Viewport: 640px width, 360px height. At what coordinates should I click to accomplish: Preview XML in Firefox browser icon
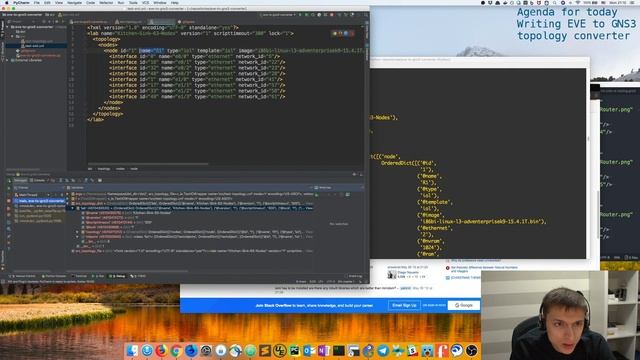tap(340, 33)
